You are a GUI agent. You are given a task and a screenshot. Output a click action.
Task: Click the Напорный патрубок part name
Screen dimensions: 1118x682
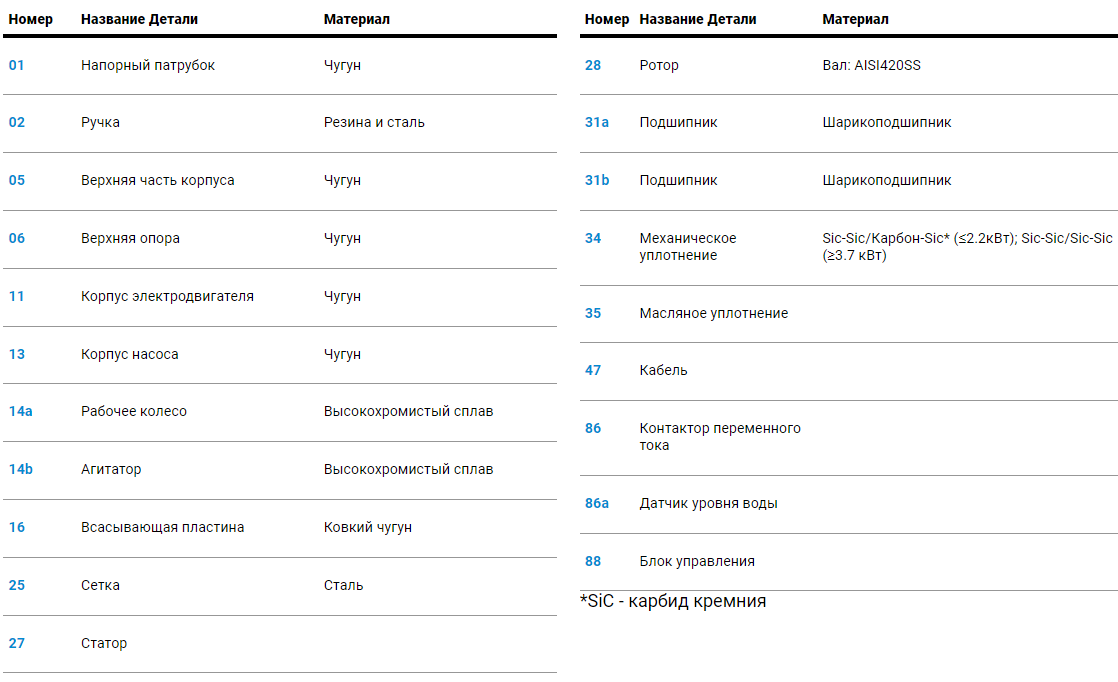pos(148,65)
